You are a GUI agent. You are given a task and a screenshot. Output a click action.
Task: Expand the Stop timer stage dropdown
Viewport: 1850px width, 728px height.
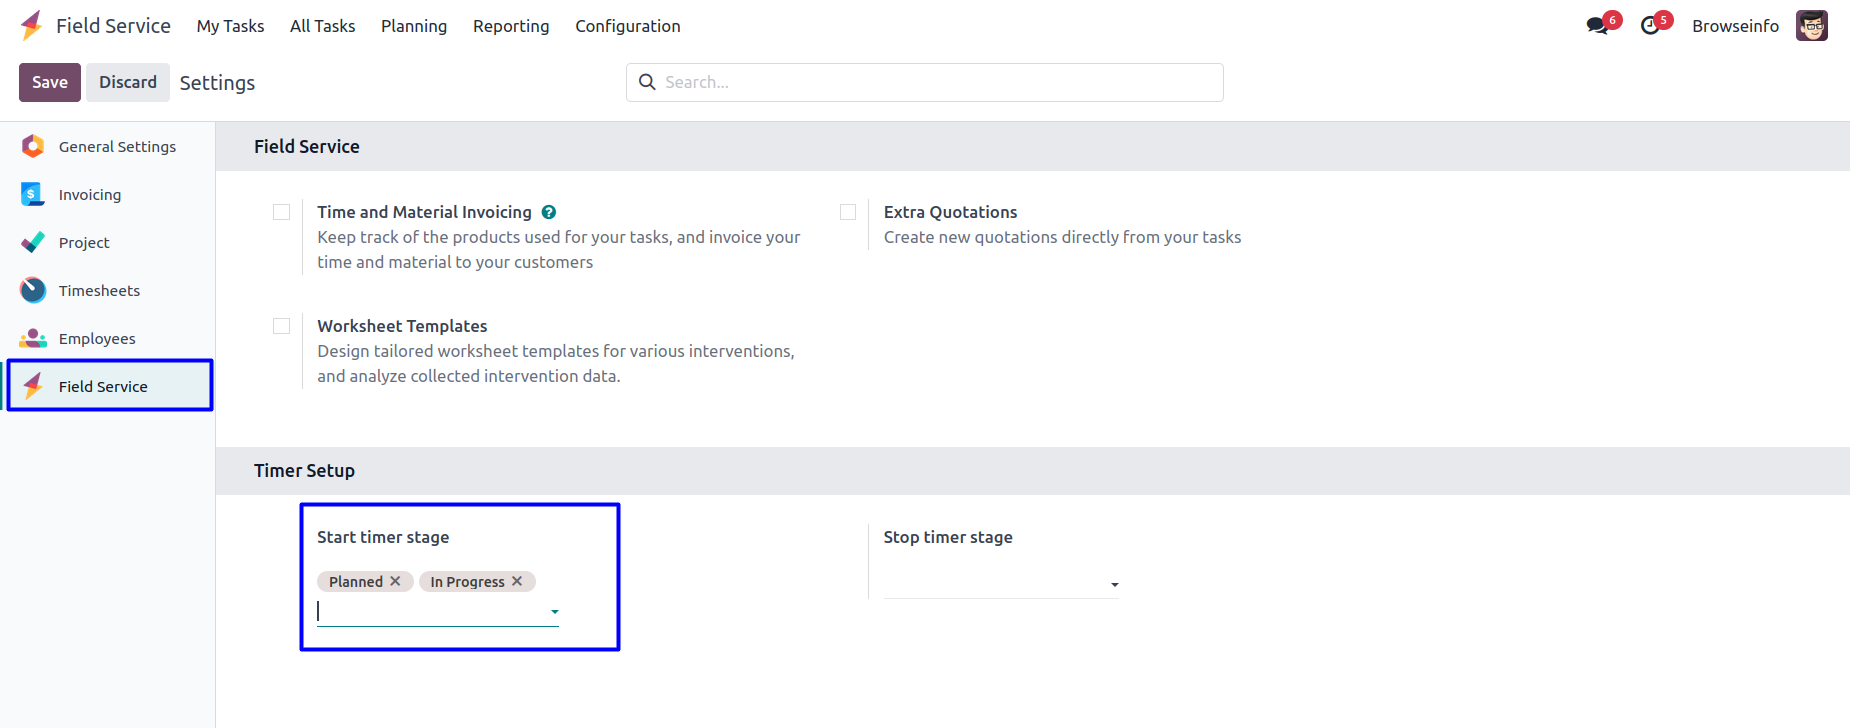pyautogui.click(x=1114, y=584)
